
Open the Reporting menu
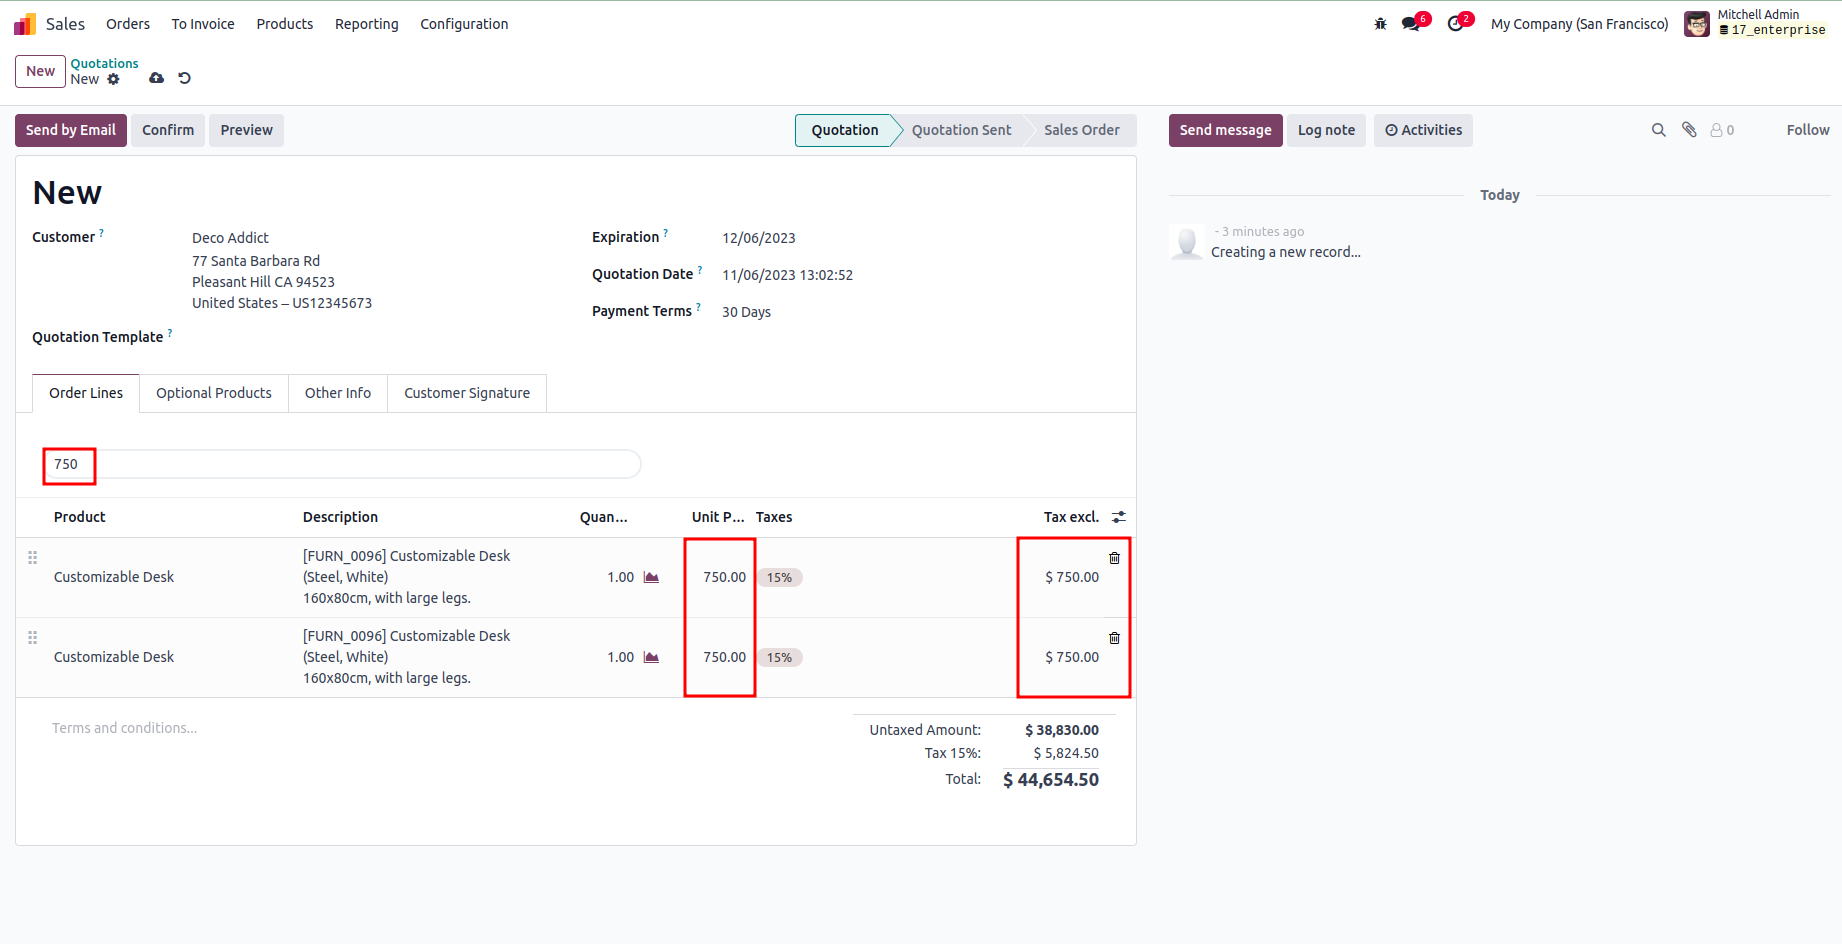coord(366,24)
